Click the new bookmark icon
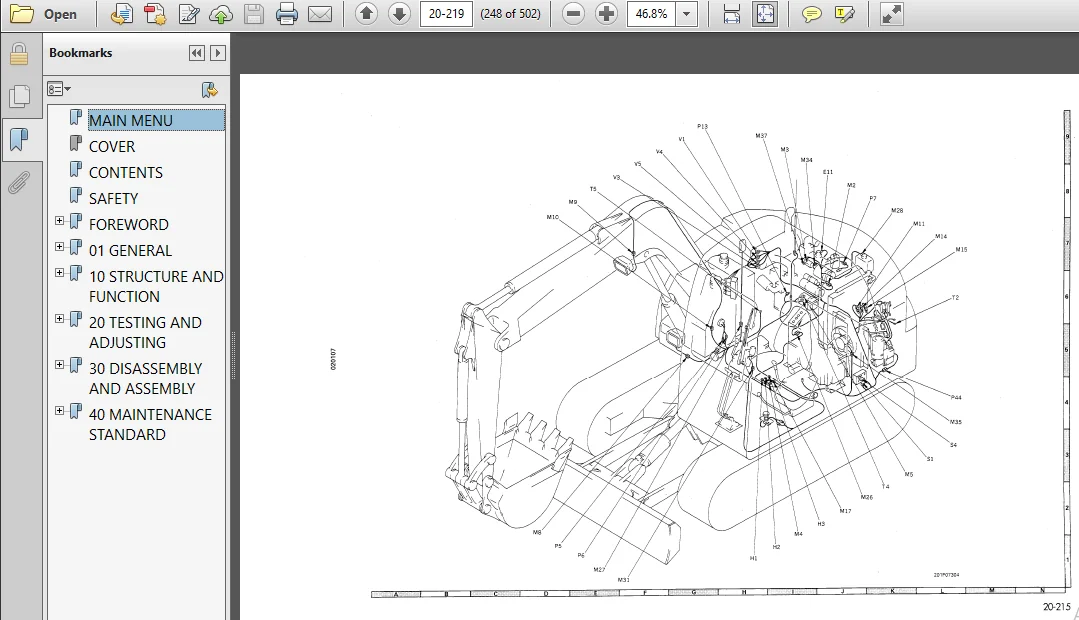Screen dimensions: 1079x620 tap(209, 89)
